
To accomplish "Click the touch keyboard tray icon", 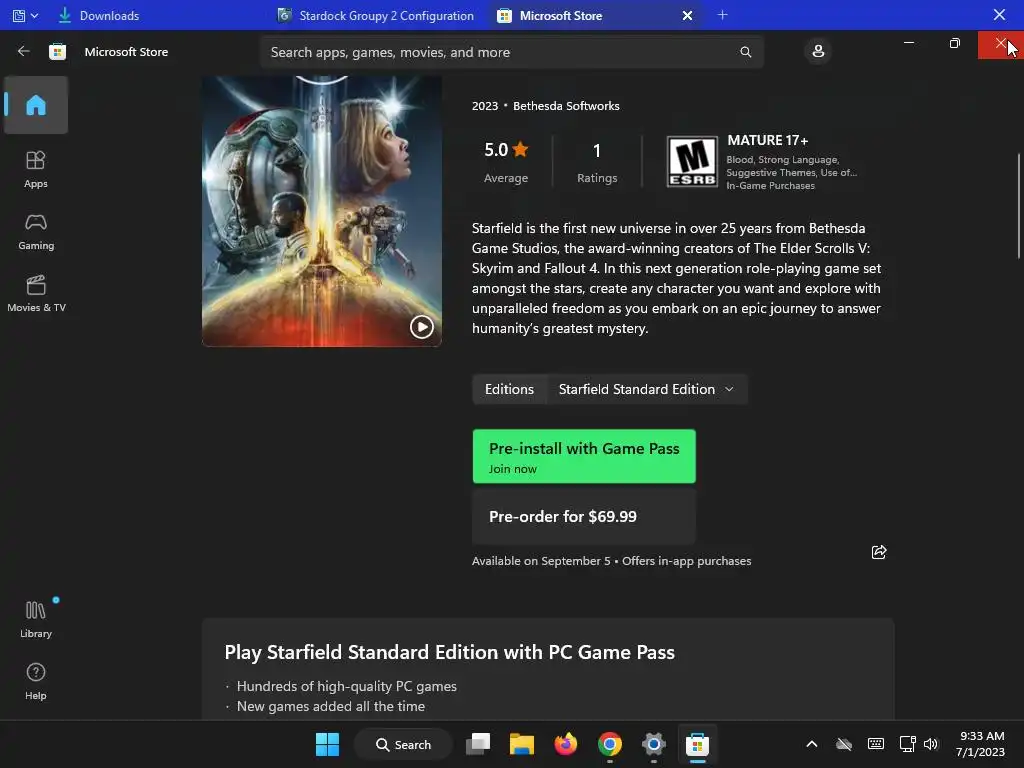I will (x=876, y=744).
